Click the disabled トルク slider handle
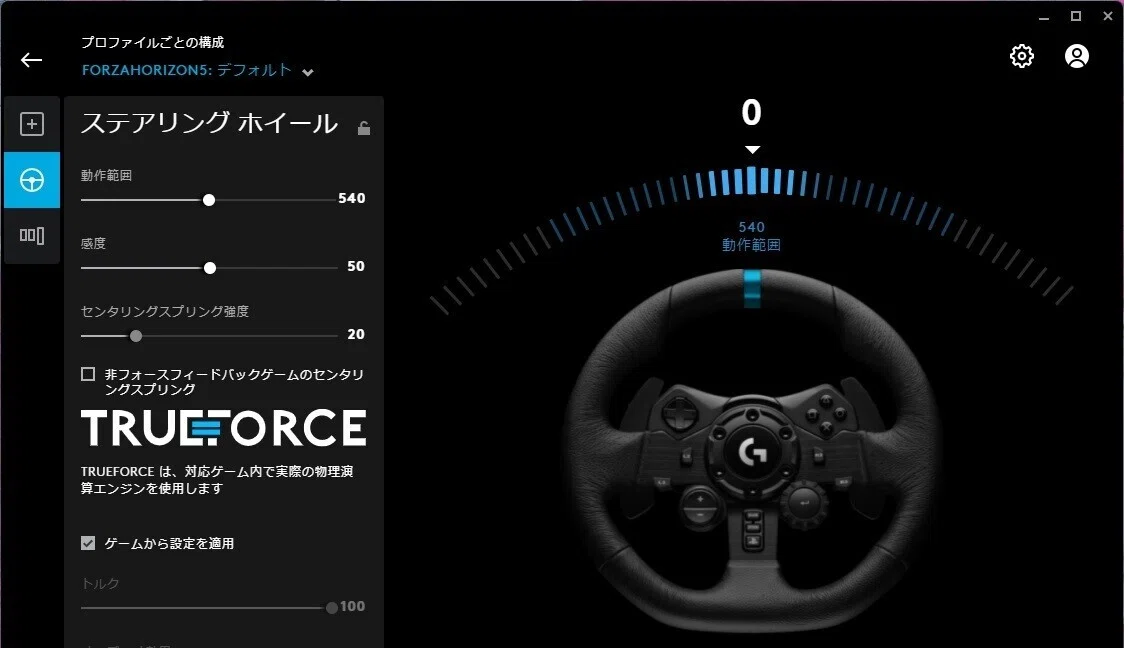The image size is (1124, 648). [x=331, y=608]
